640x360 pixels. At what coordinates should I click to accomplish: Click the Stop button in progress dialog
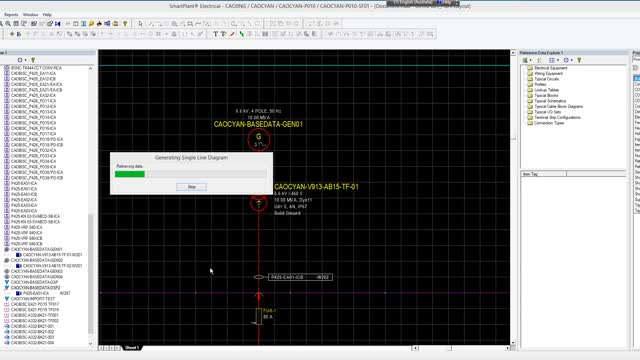click(x=191, y=187)
